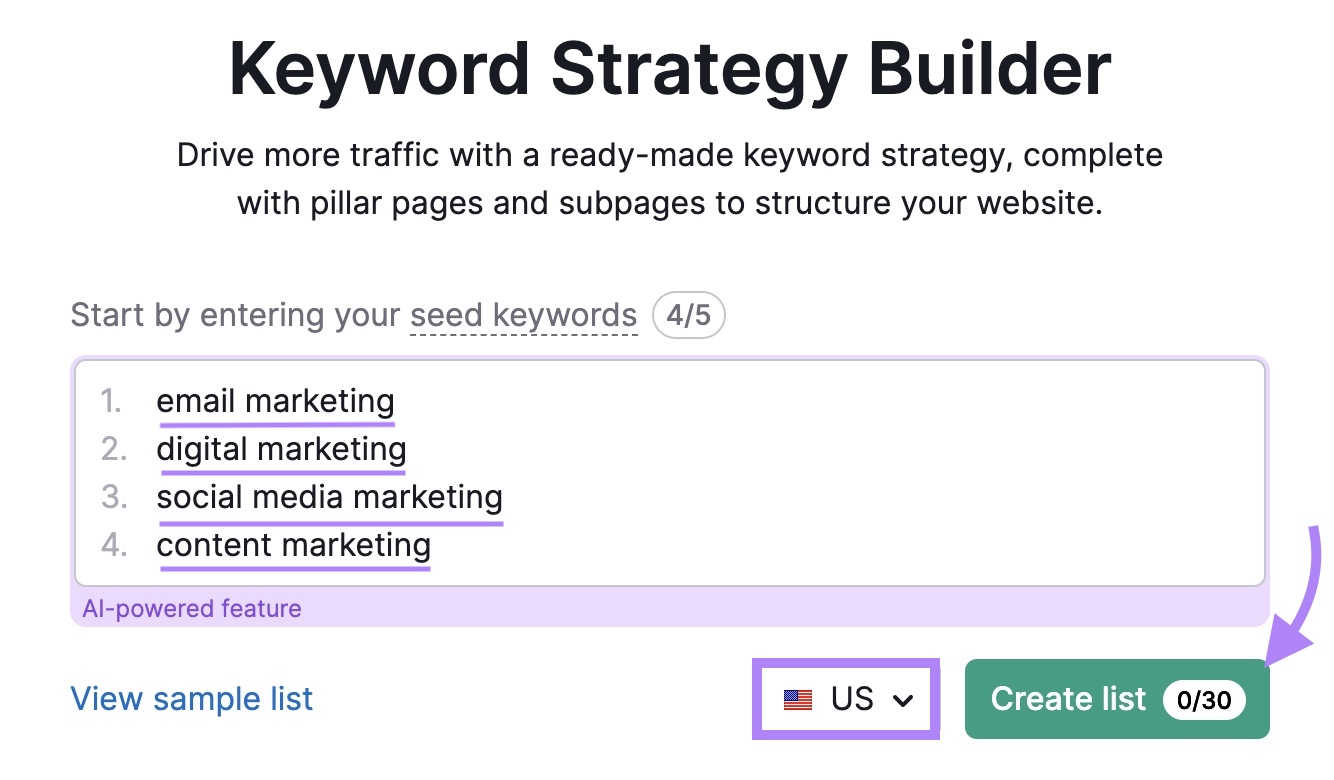Select the content marketing keyword entry

click(293, 545)
